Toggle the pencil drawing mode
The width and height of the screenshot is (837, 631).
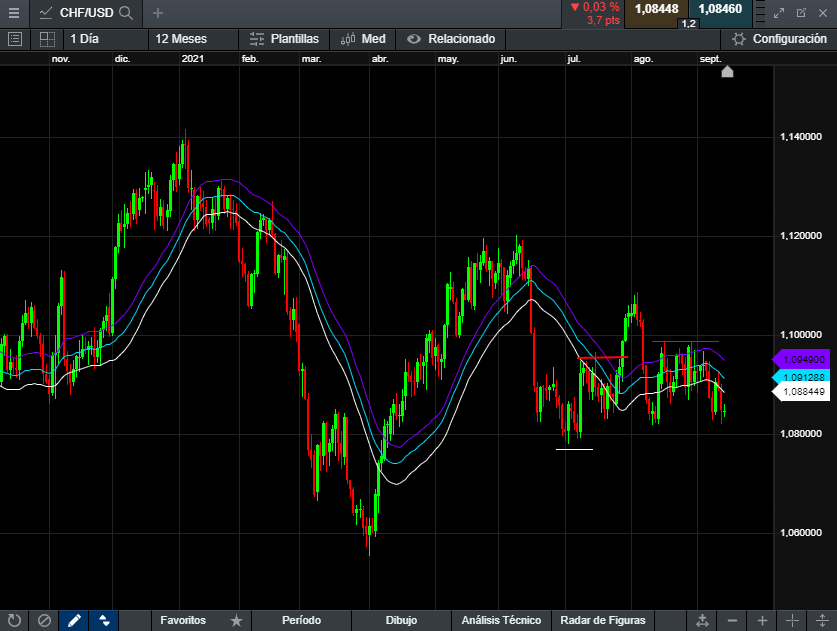74,620
